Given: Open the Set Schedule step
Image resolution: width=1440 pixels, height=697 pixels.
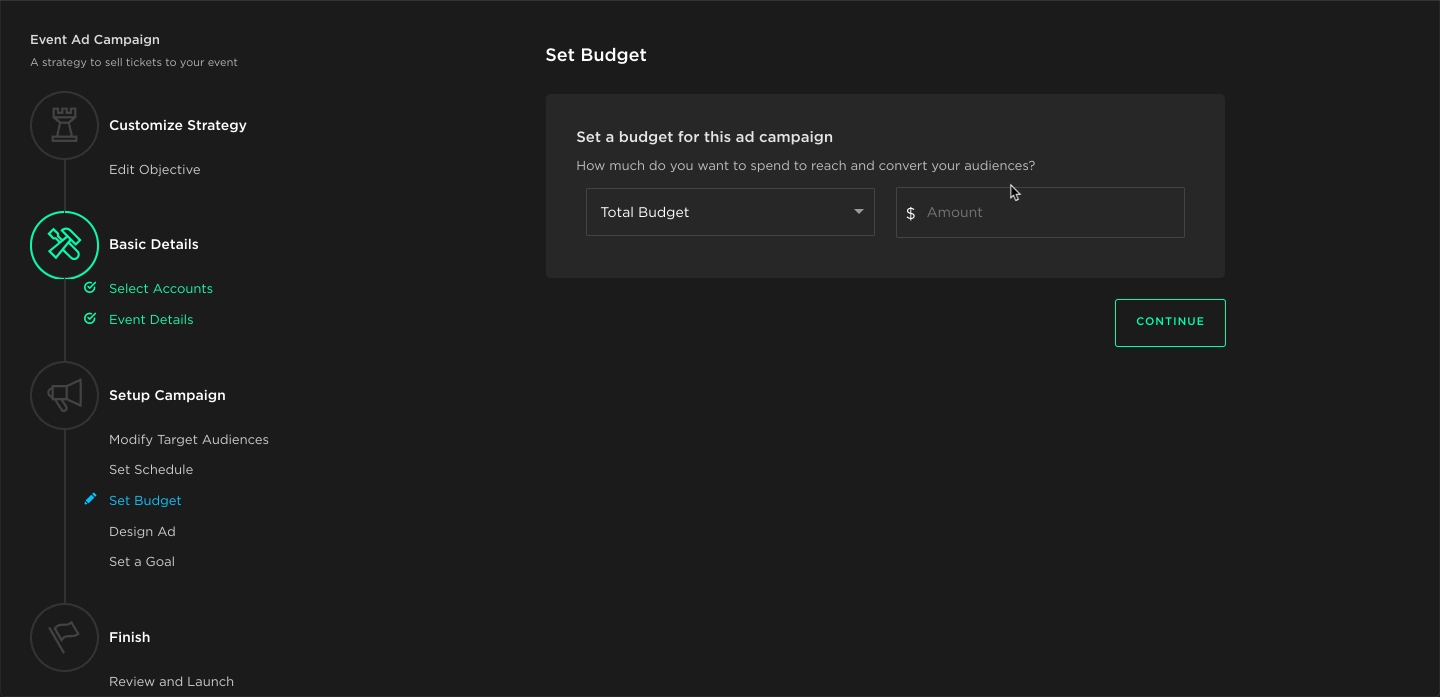Looking at the screenshot, I should [151, 470].
